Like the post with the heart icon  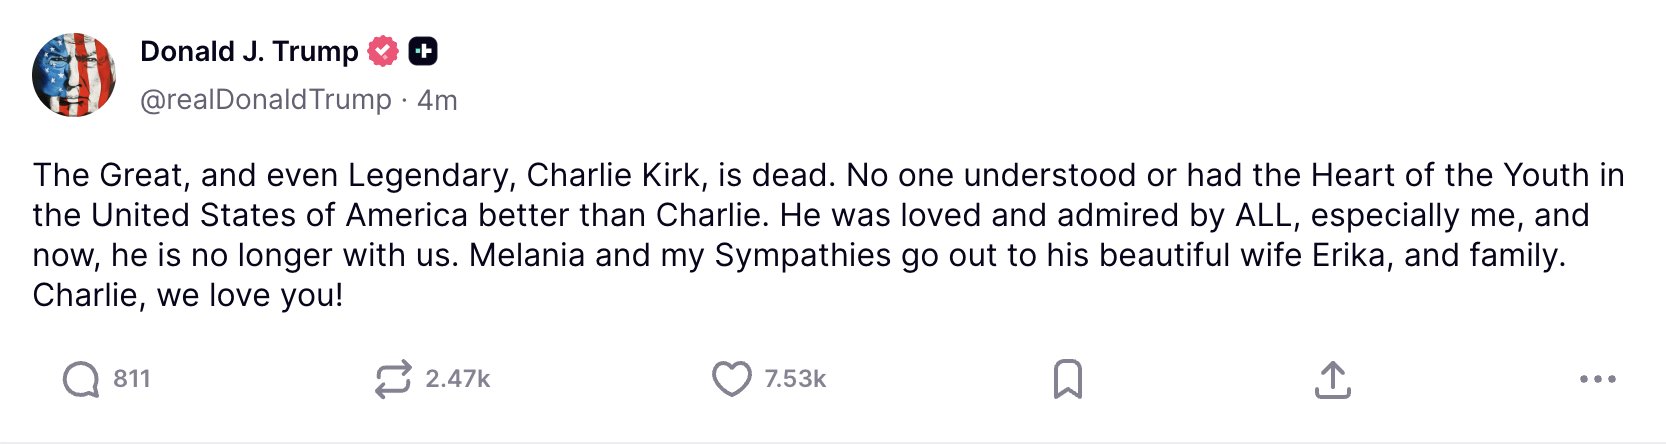tap(731, 380)
